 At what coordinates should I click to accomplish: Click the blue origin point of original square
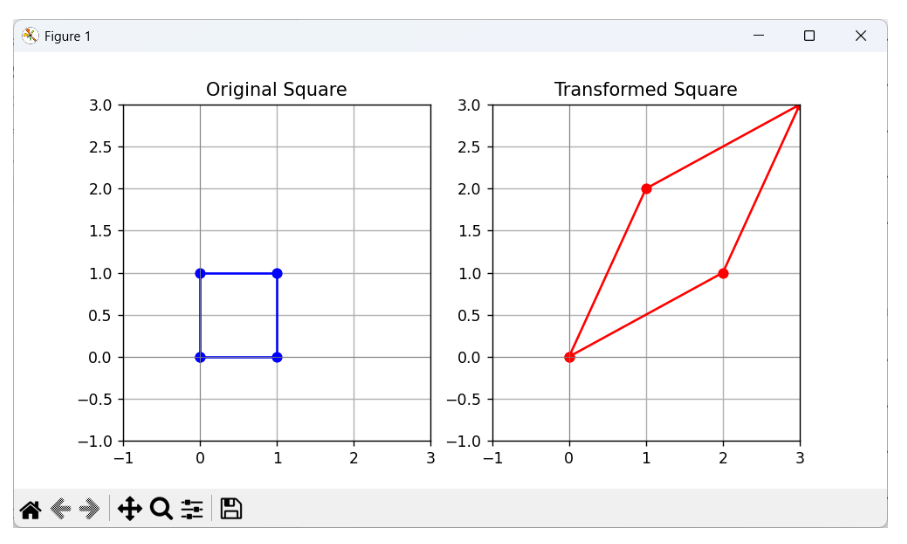(200, 357)
